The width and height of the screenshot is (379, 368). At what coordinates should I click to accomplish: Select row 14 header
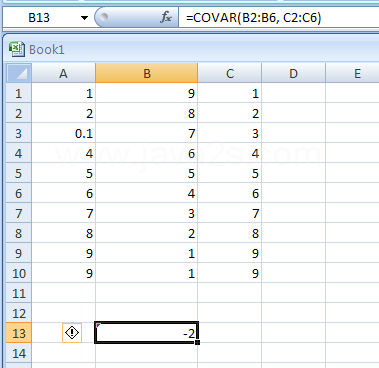tap(19, 353)
